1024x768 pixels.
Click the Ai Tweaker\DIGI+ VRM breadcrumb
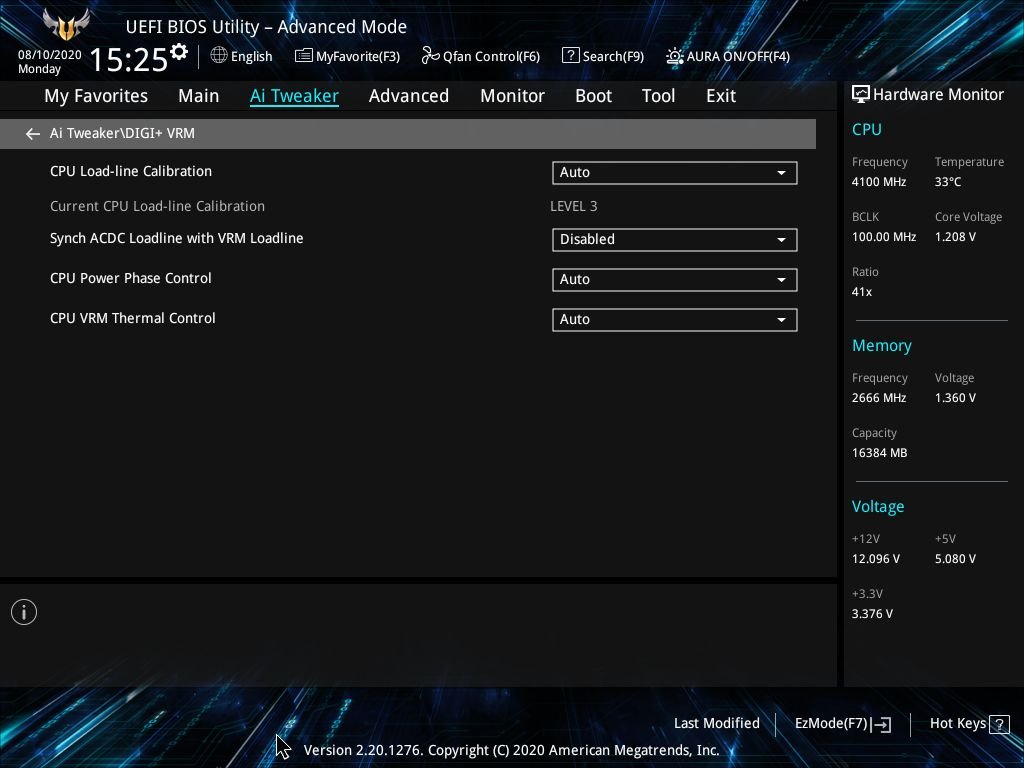(x=122, y=133)
